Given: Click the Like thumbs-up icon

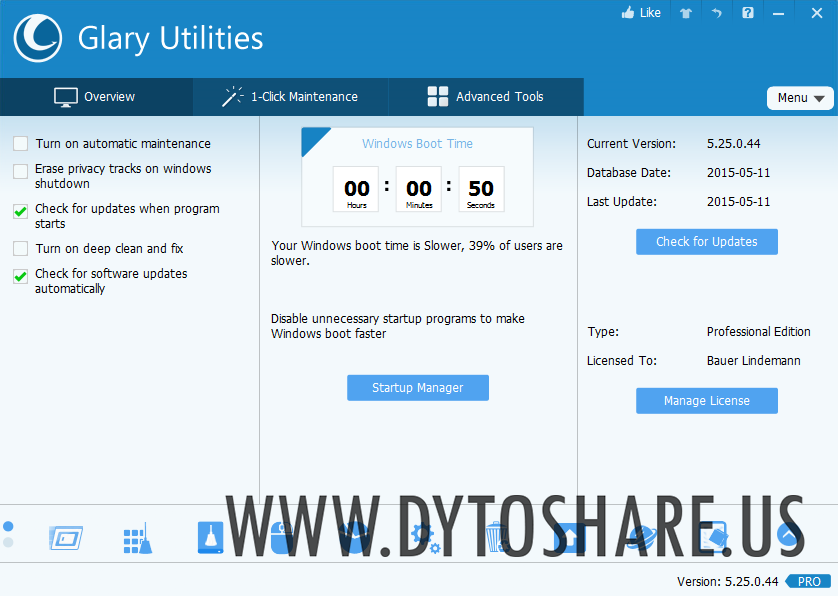Looking at the screenshot, I should pyautogui.click(x=628, y=12).
